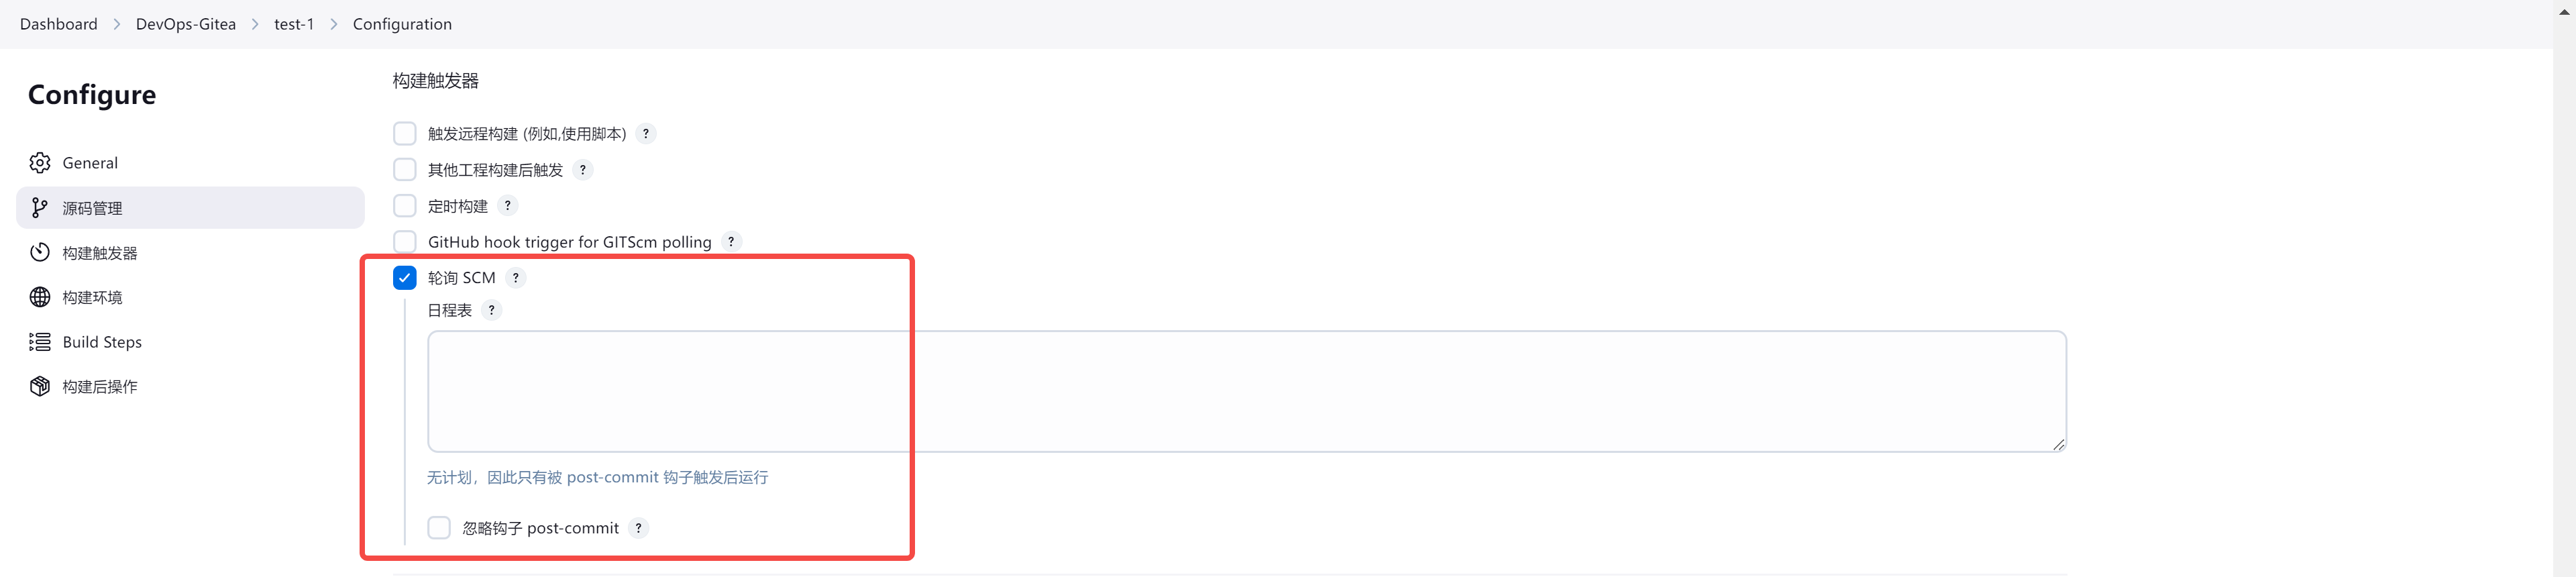Open the Dashboard breadcrumb link
This screenshot has width=2576, height=577.
(x=59, y=24)
